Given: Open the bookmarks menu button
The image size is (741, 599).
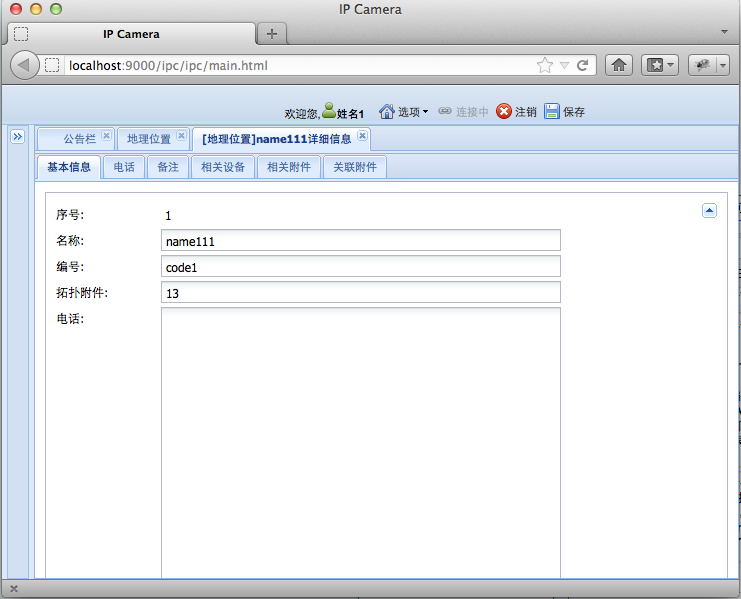Looking at the screenshot, I should 660,65.
